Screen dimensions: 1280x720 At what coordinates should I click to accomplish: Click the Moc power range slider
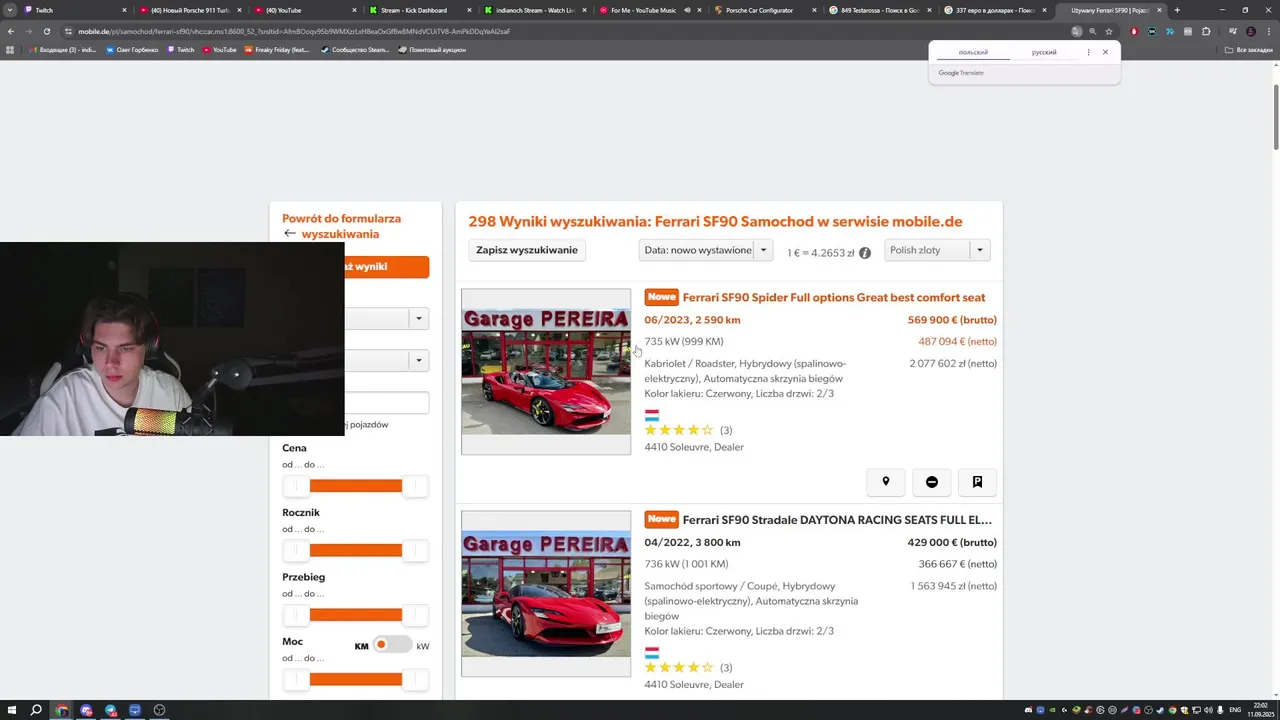[x=355, y=680]
